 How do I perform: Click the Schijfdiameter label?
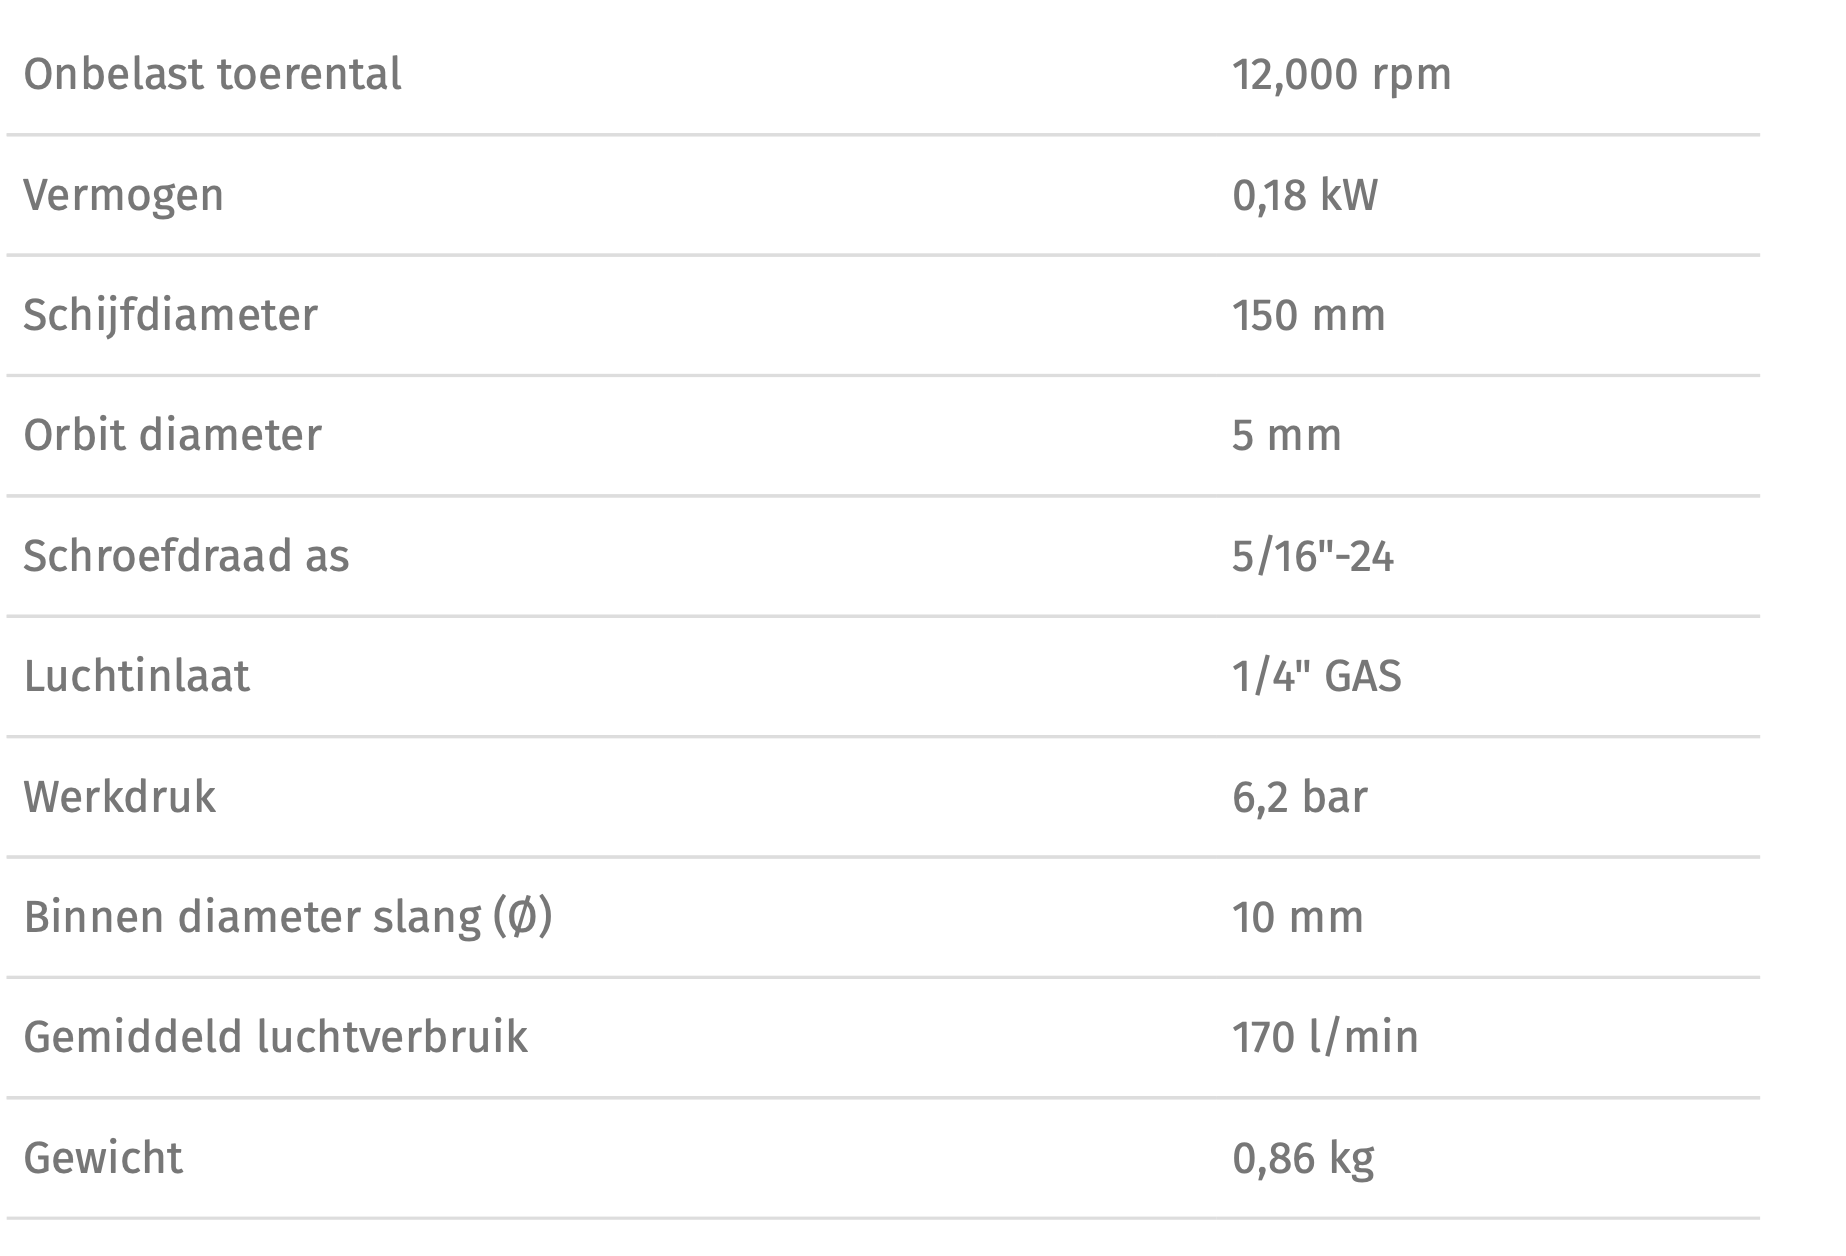pos(170,315)
